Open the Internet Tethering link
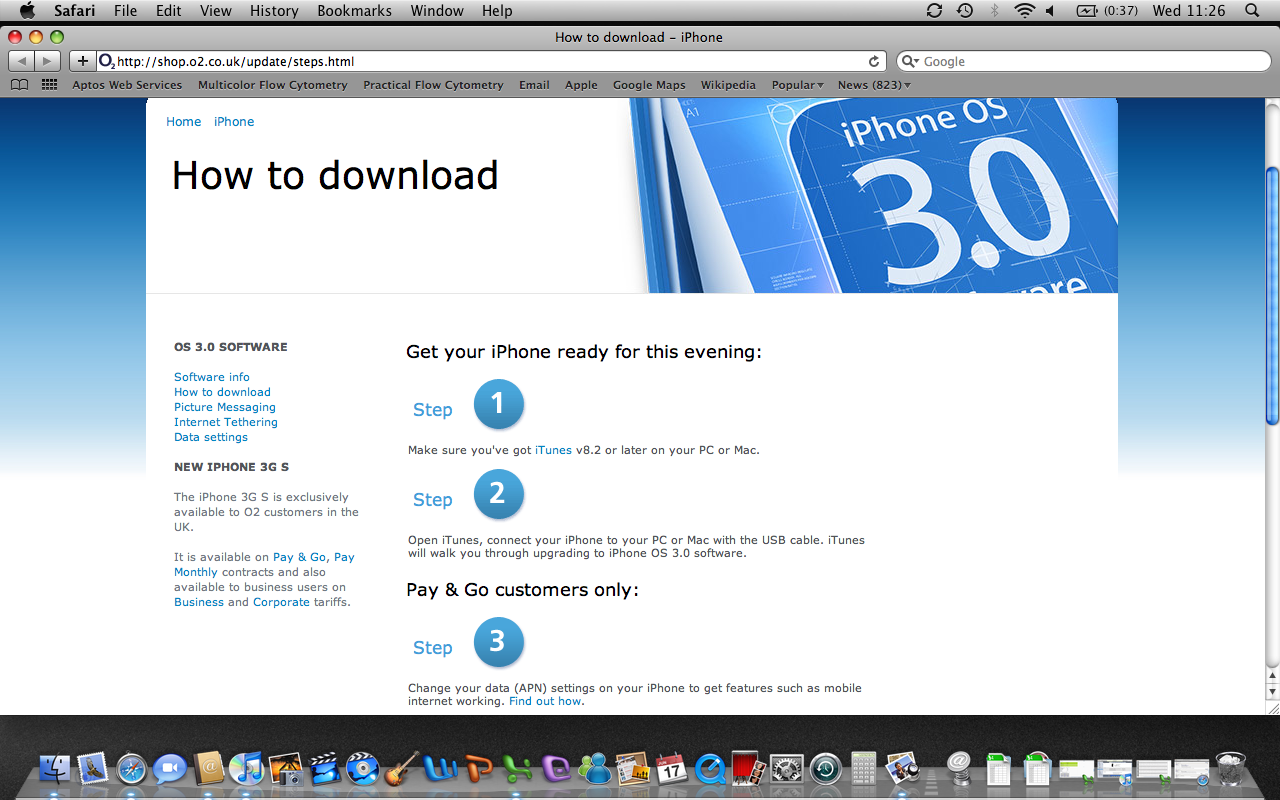This screenshot has width=1280, height=800. [x=226, y=422]
